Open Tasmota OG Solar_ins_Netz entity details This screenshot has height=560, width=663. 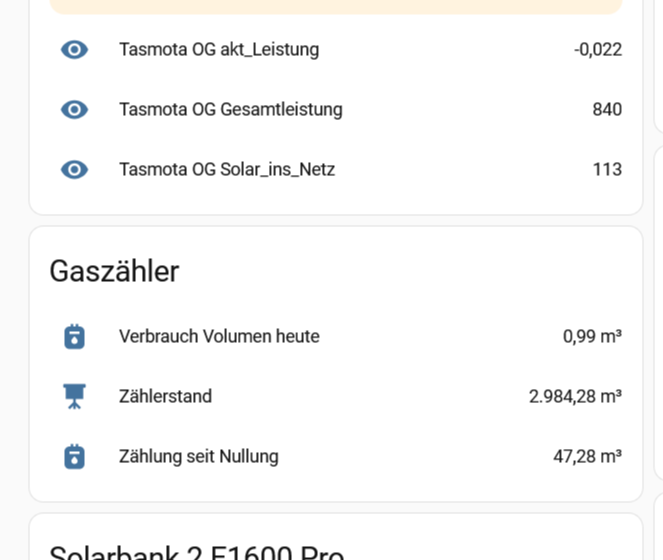227,169
